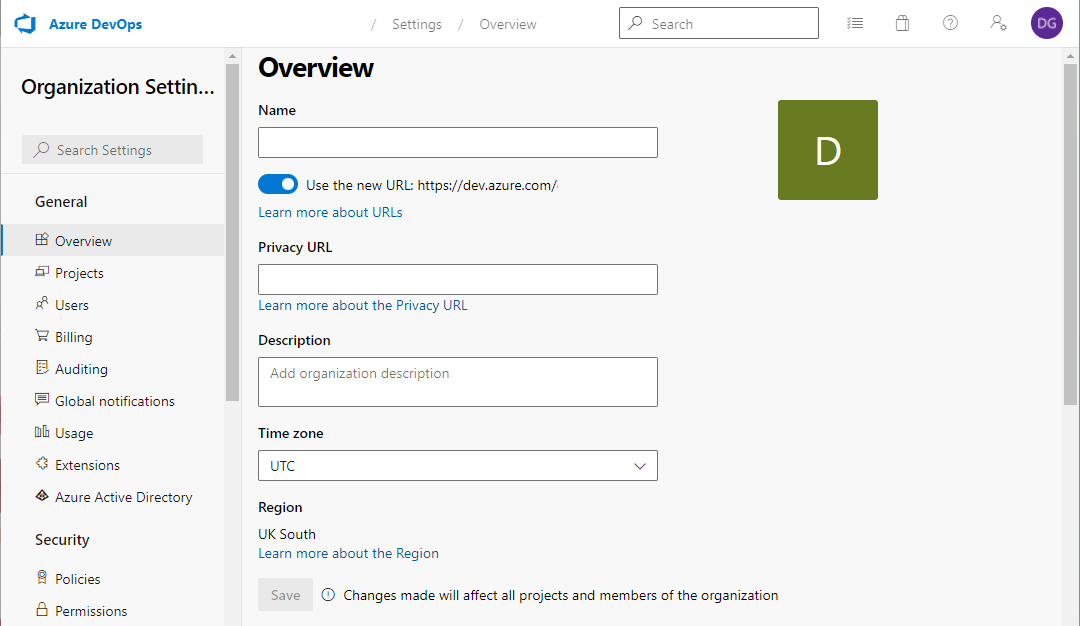Click the Time zone dropdown chevron
This screenshot has height=626, width=1080.
[x=640, y=466]
